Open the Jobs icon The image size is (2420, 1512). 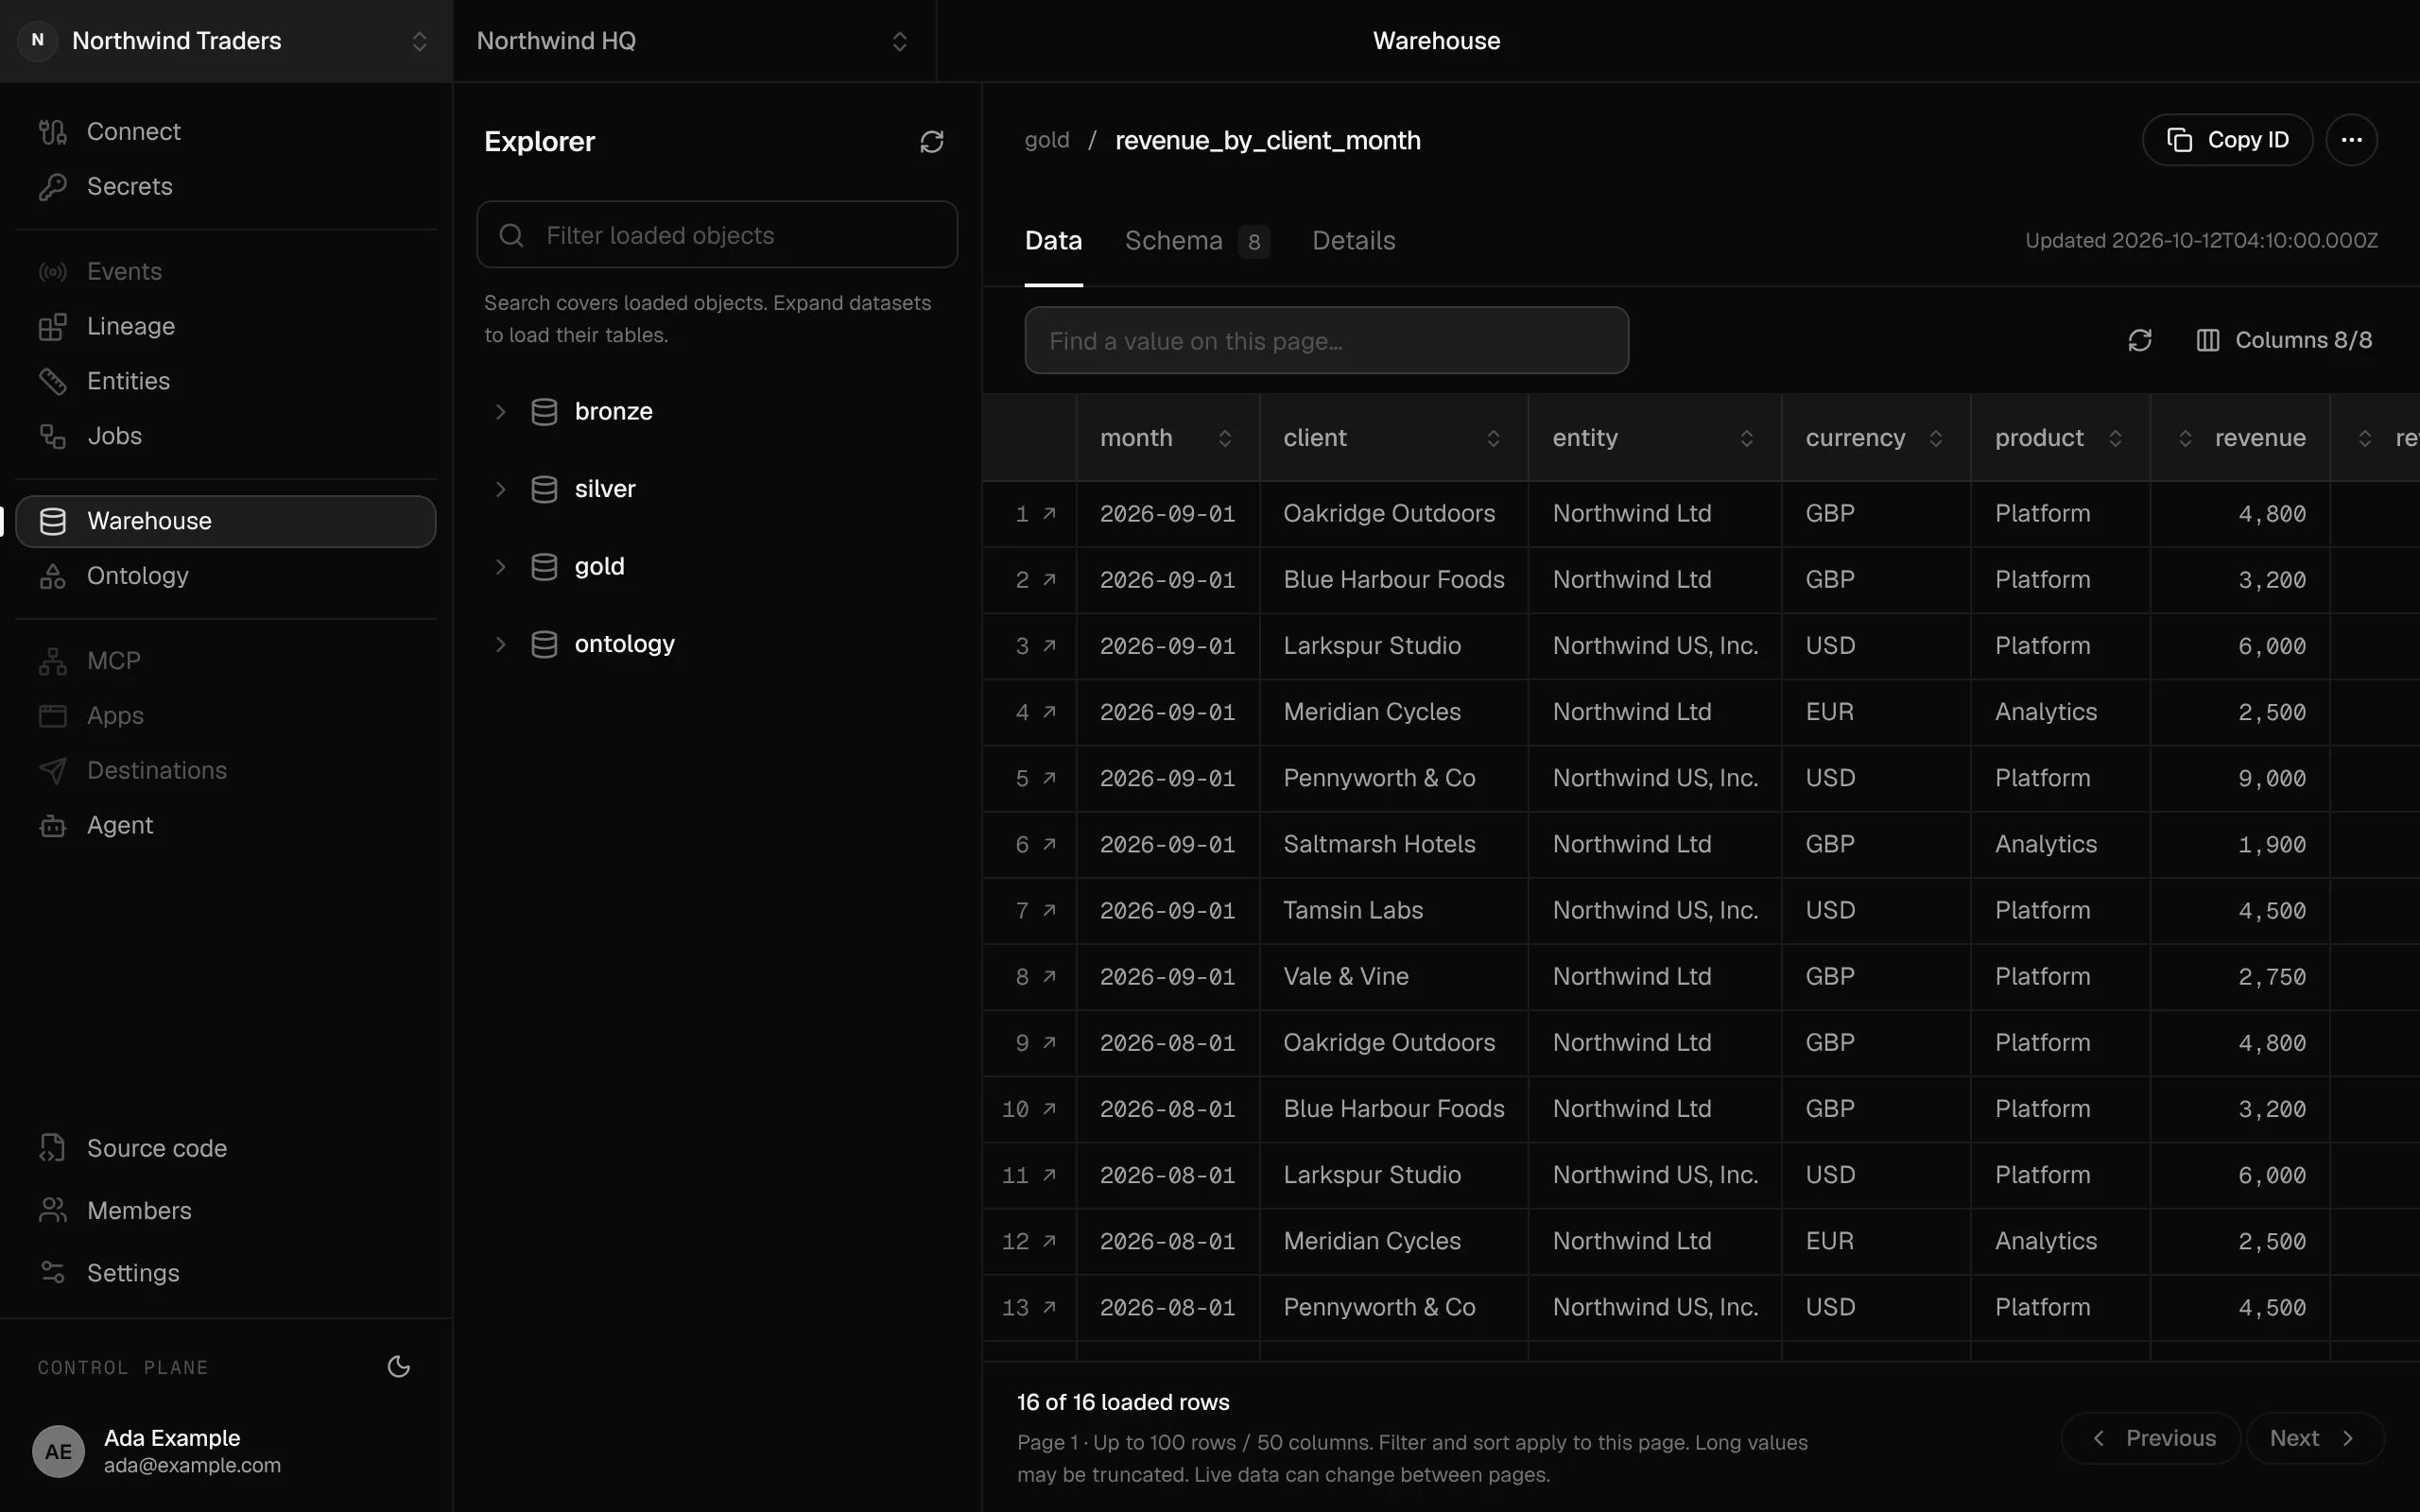[x=52, y=437]
